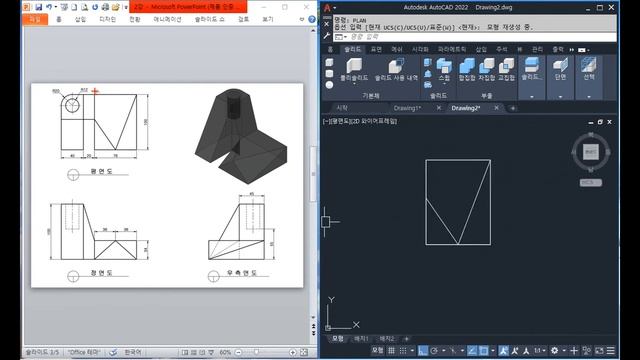The image size is (640, 360).
Task: Open PowerPoint Insert ribbon tab
Action: [80, 19]
